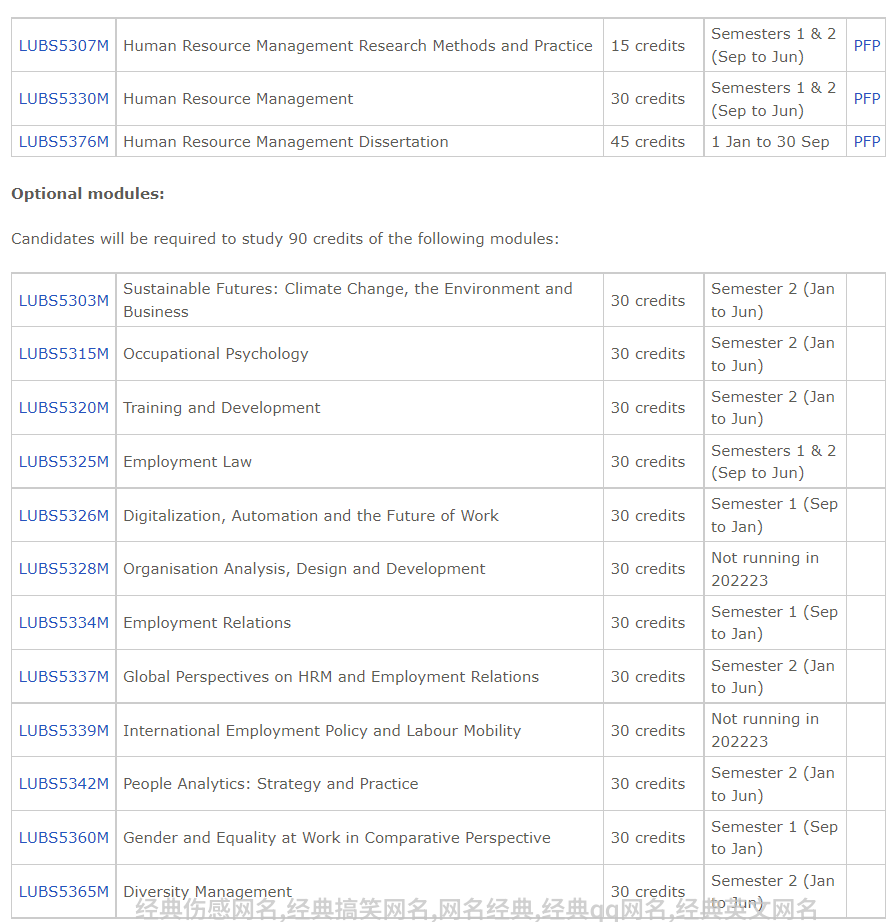Select 'Human Resource Management Dissertation' title text
This screenshot has width=895, height=922.
pyautogui.click(x=286, y=142)
